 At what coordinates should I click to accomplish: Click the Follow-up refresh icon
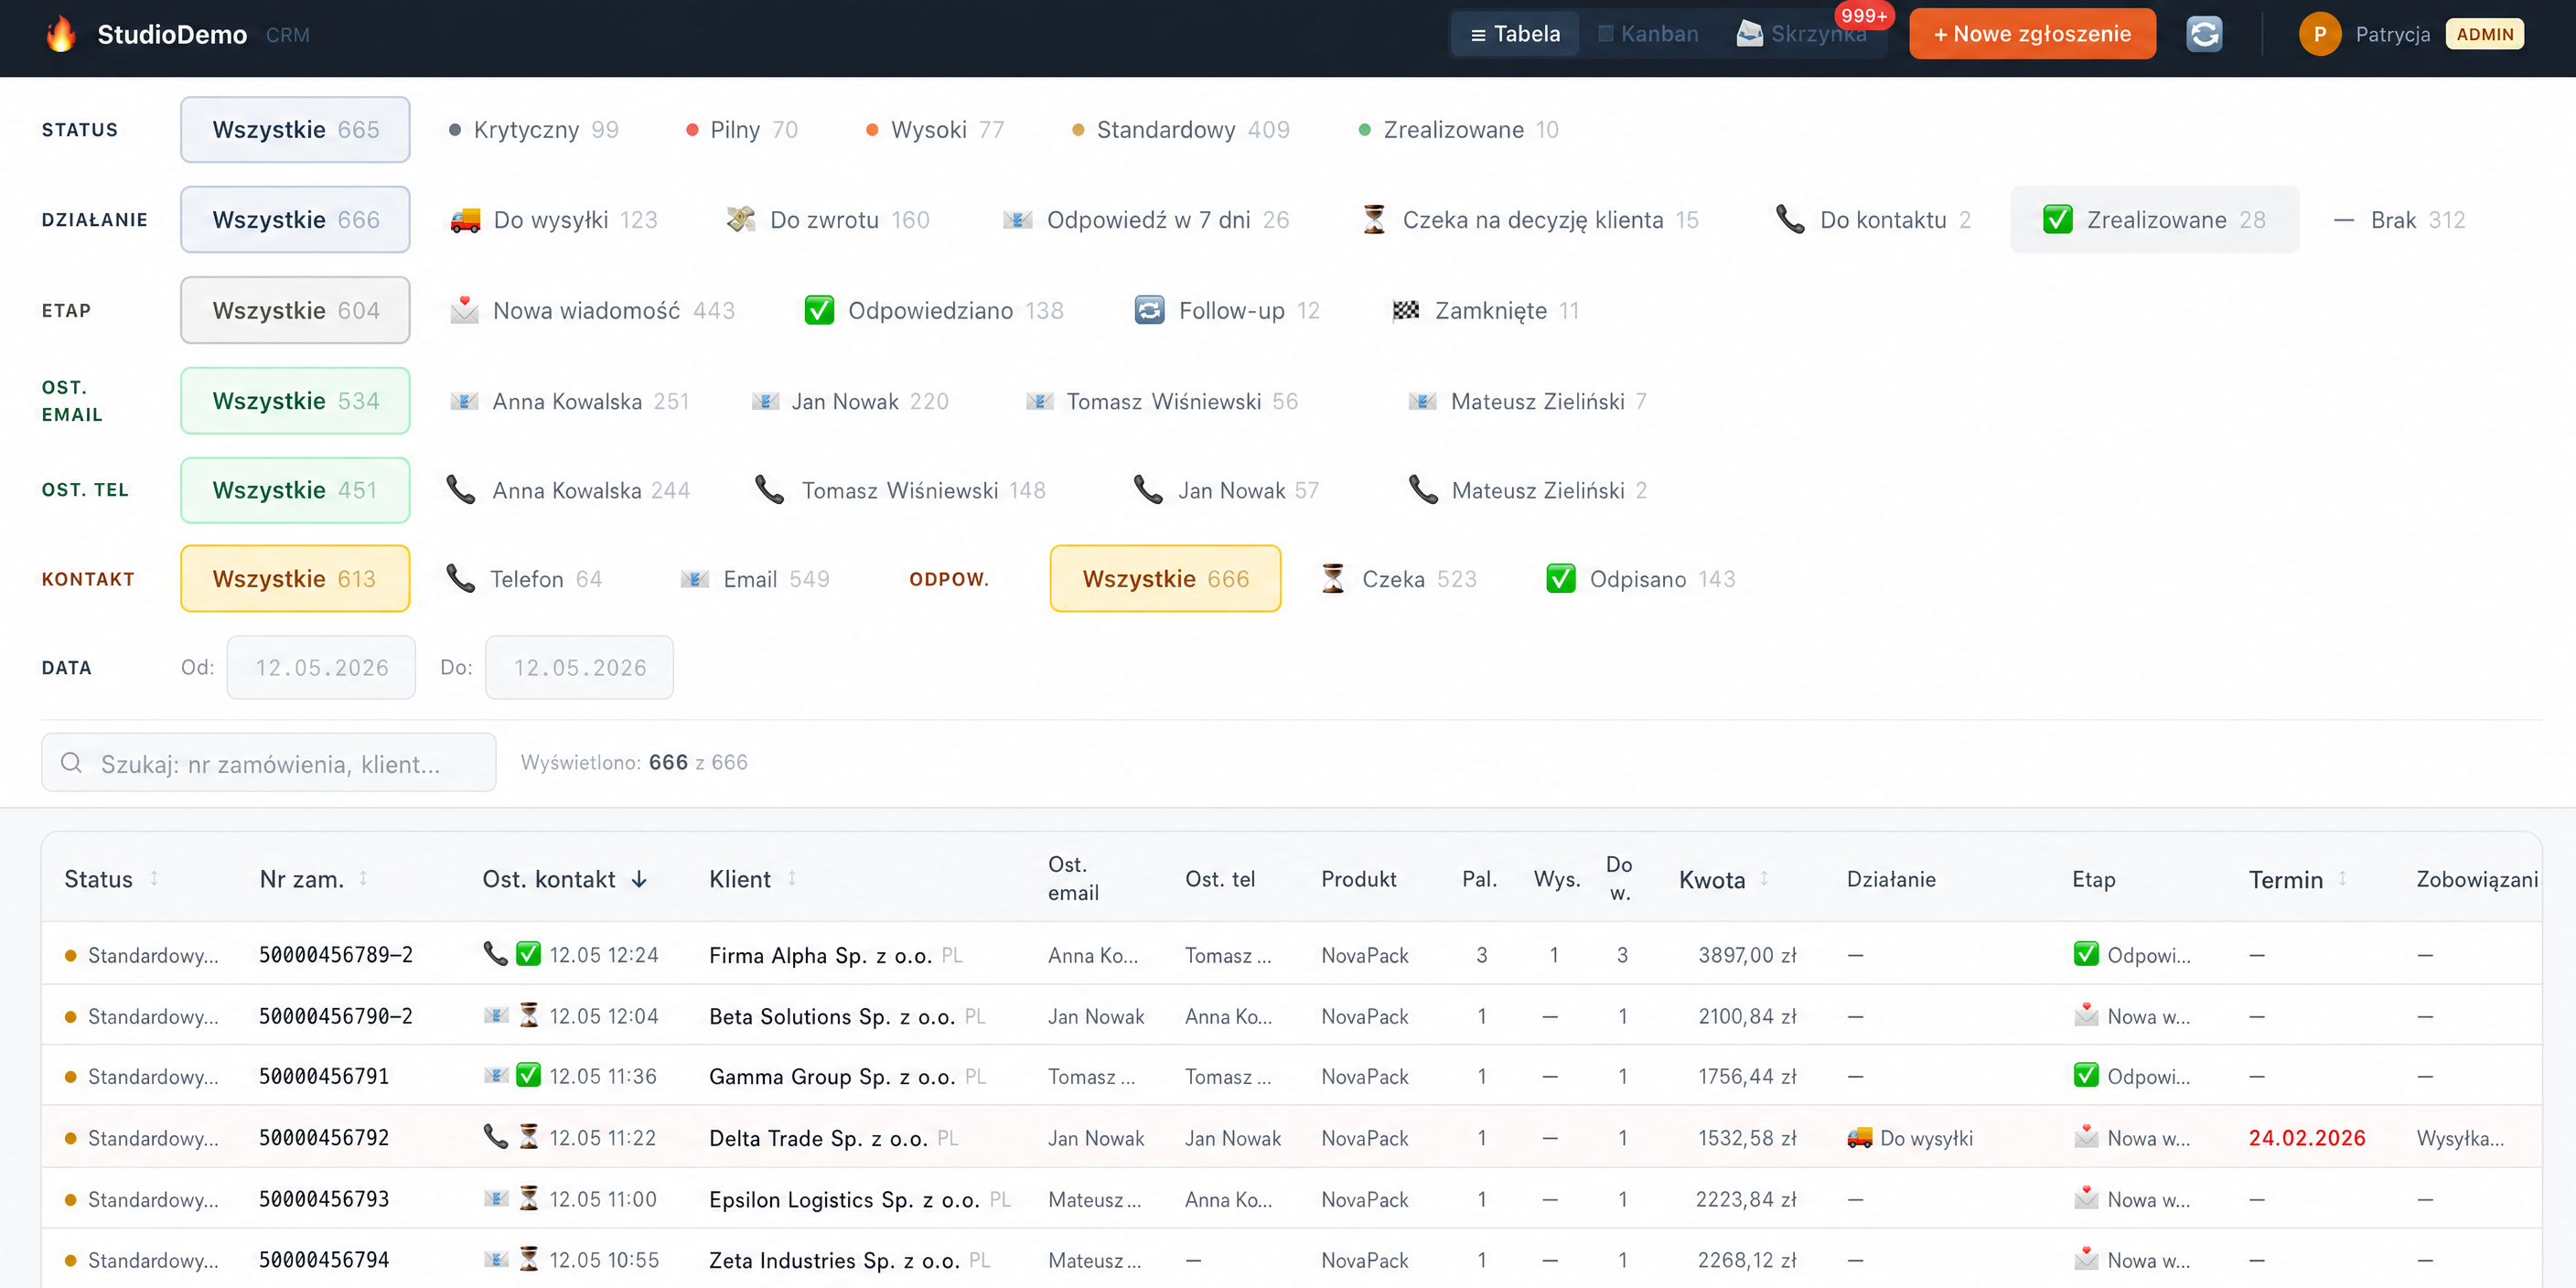tap(1150, 310)
